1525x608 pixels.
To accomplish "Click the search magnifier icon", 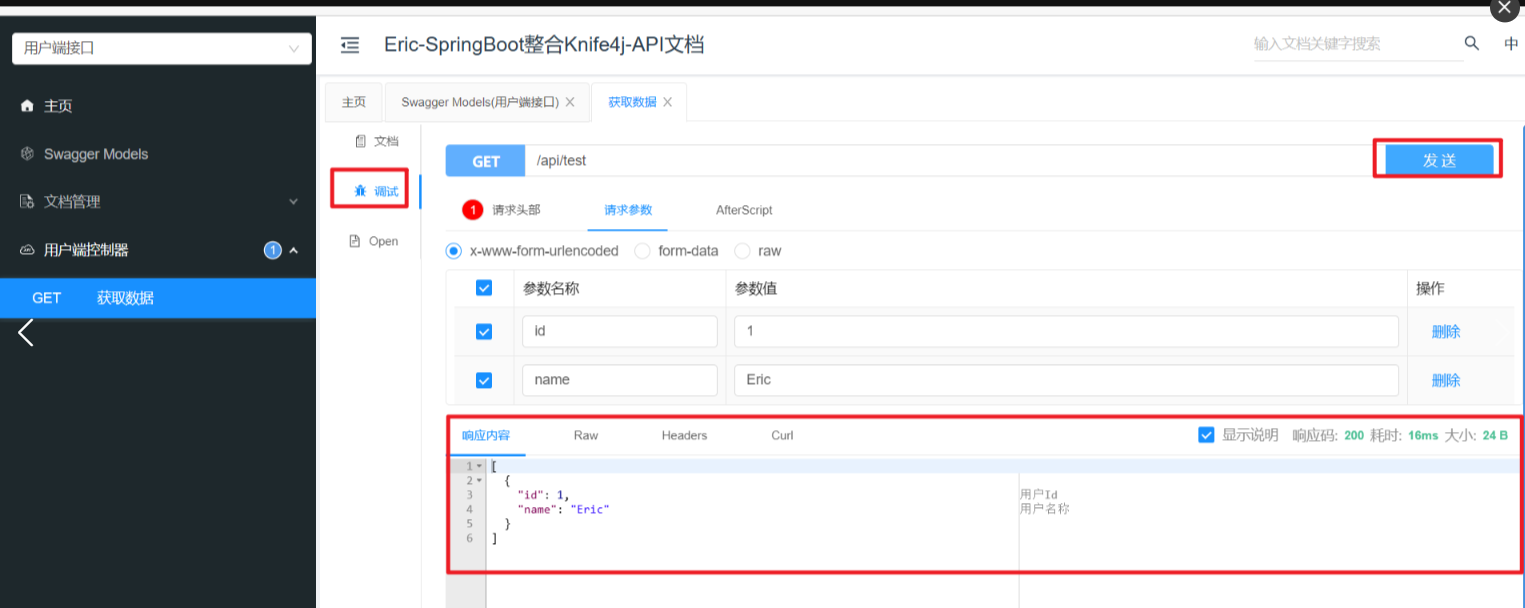I will 1472,43.
